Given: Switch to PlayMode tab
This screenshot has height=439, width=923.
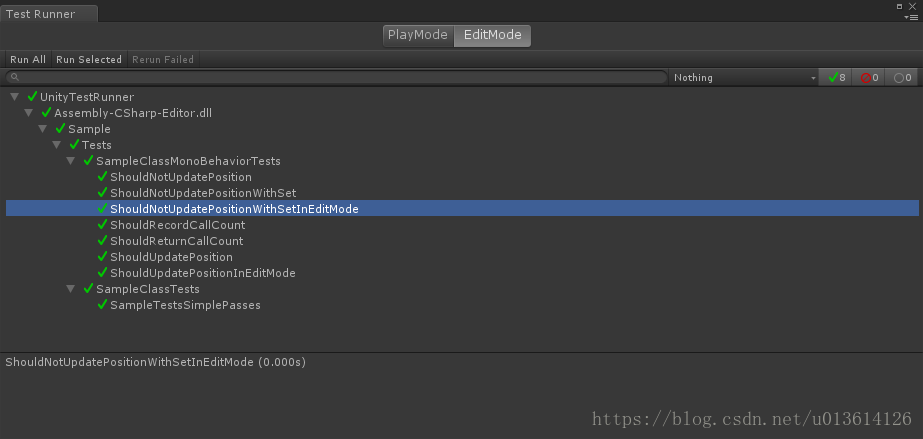Looking at the screenshot, I should pos(417,35).
